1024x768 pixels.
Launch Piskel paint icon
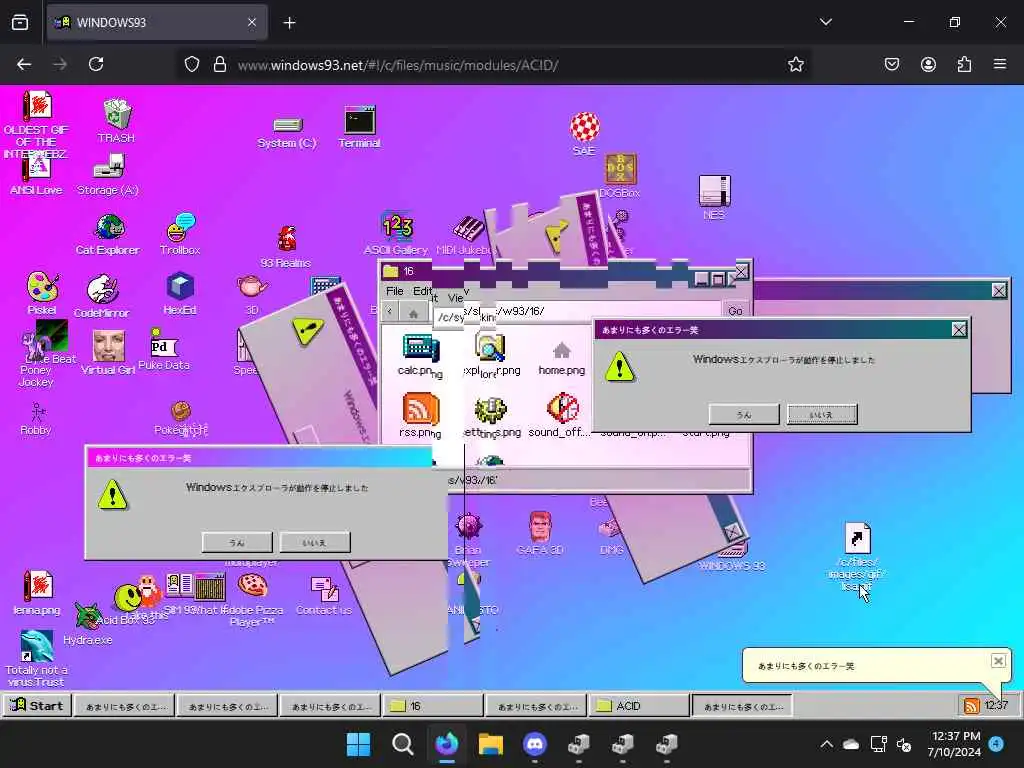pyautogui.click(x=42, y=293)
